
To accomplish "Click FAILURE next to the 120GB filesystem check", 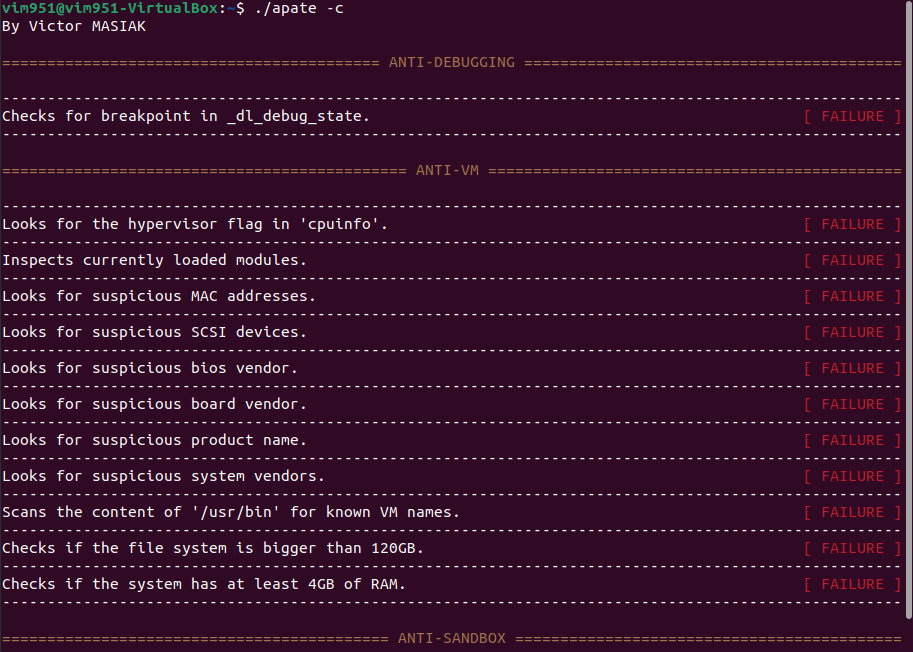I will 851,547.
